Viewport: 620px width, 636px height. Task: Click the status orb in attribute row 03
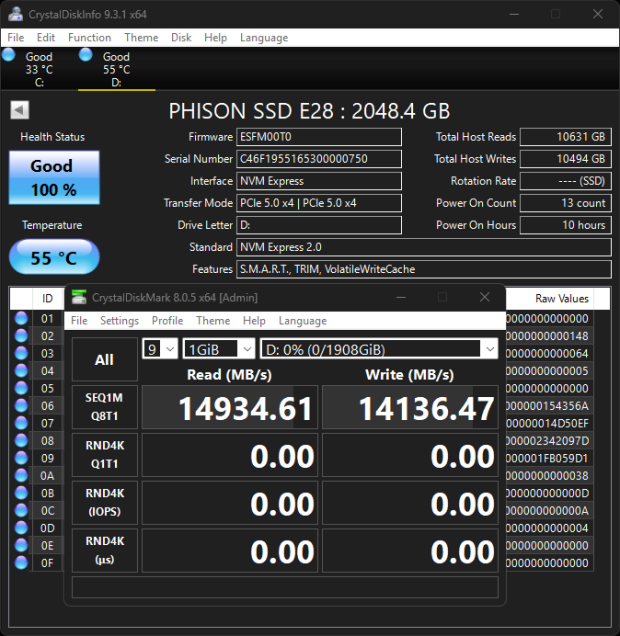(21, 353)
